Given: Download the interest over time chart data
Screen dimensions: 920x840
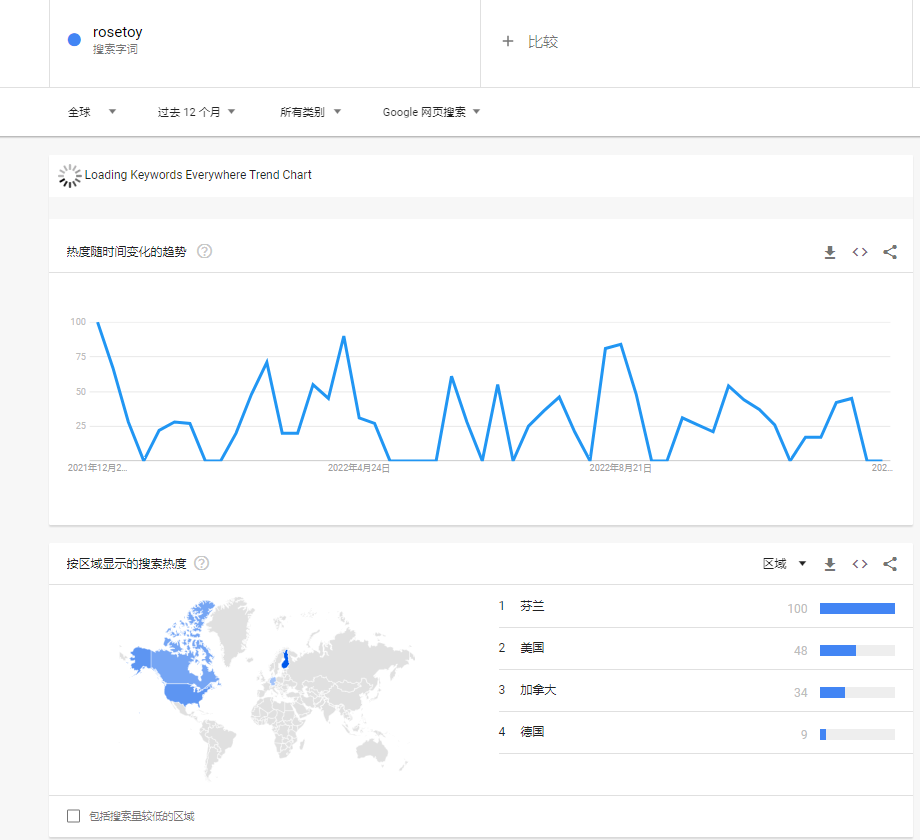Looking at the screenshot, I should pyautogui.click(x=830, y=252).
